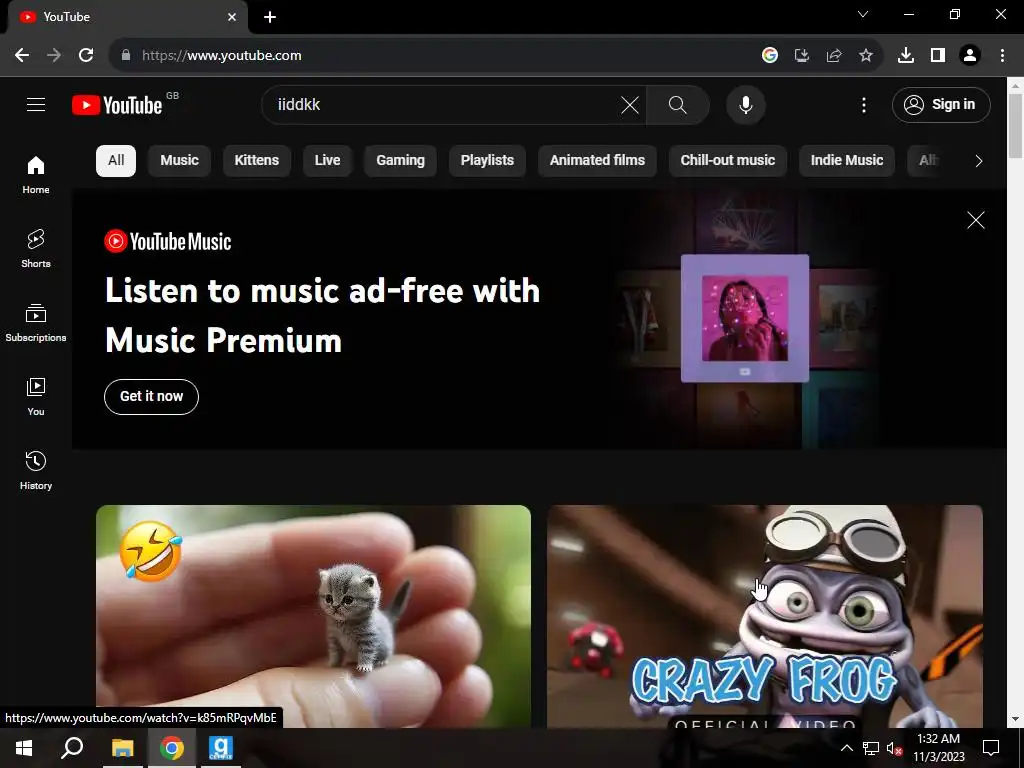Start voice search with the microphone

point(745,104)
